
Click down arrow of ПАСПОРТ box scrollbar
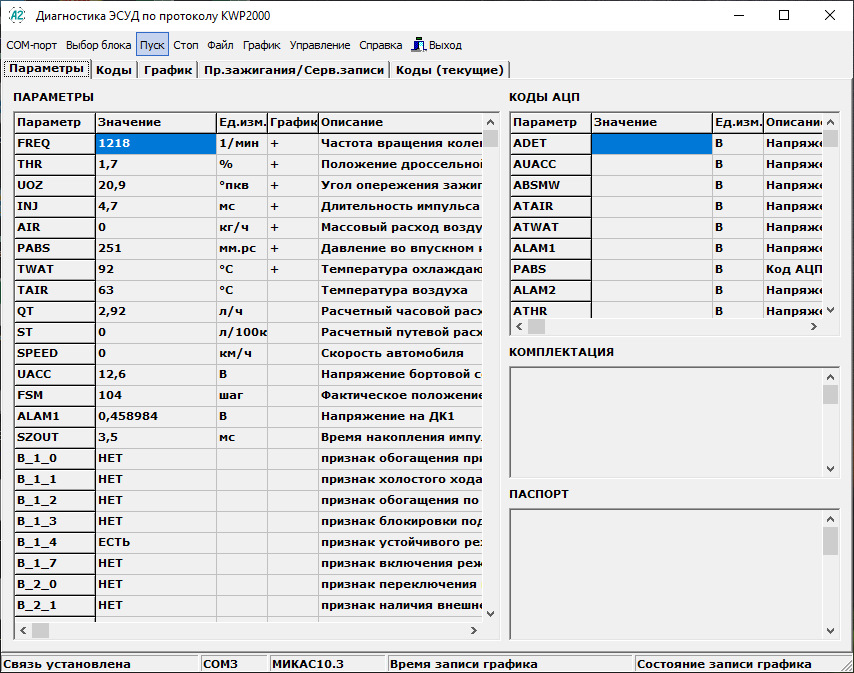click(x=831, y=631)
